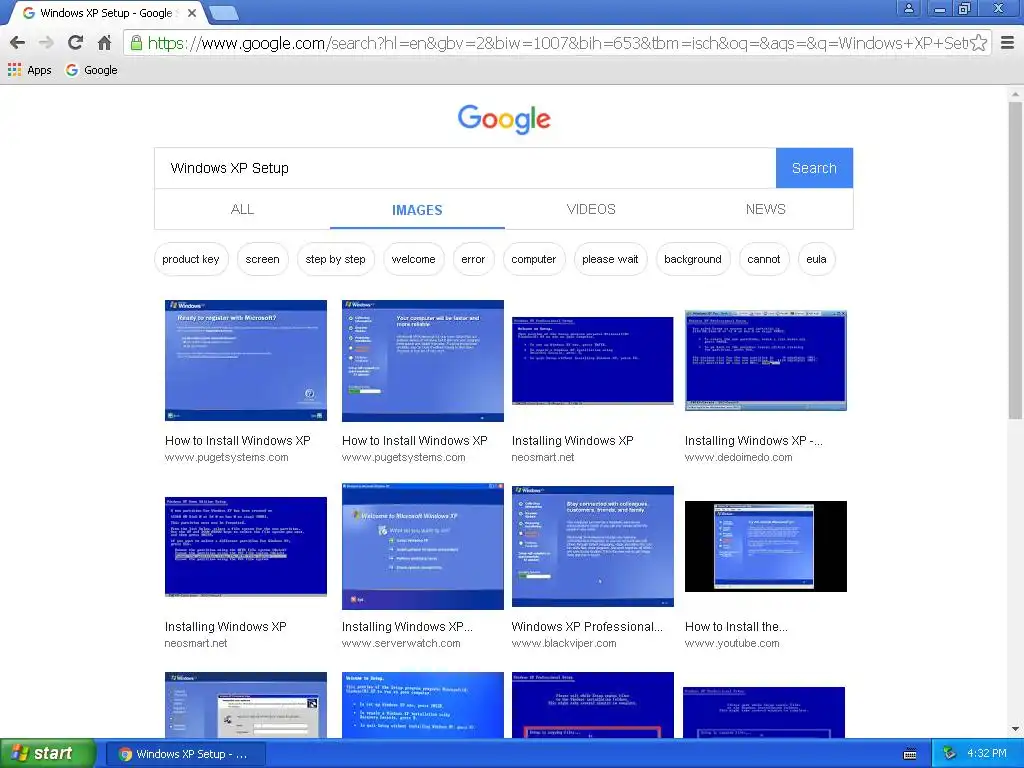This screenshot has height=768, width=1024.
Task: Filter by the background chip
Action: pyautogui.click(x=693, y=259)
